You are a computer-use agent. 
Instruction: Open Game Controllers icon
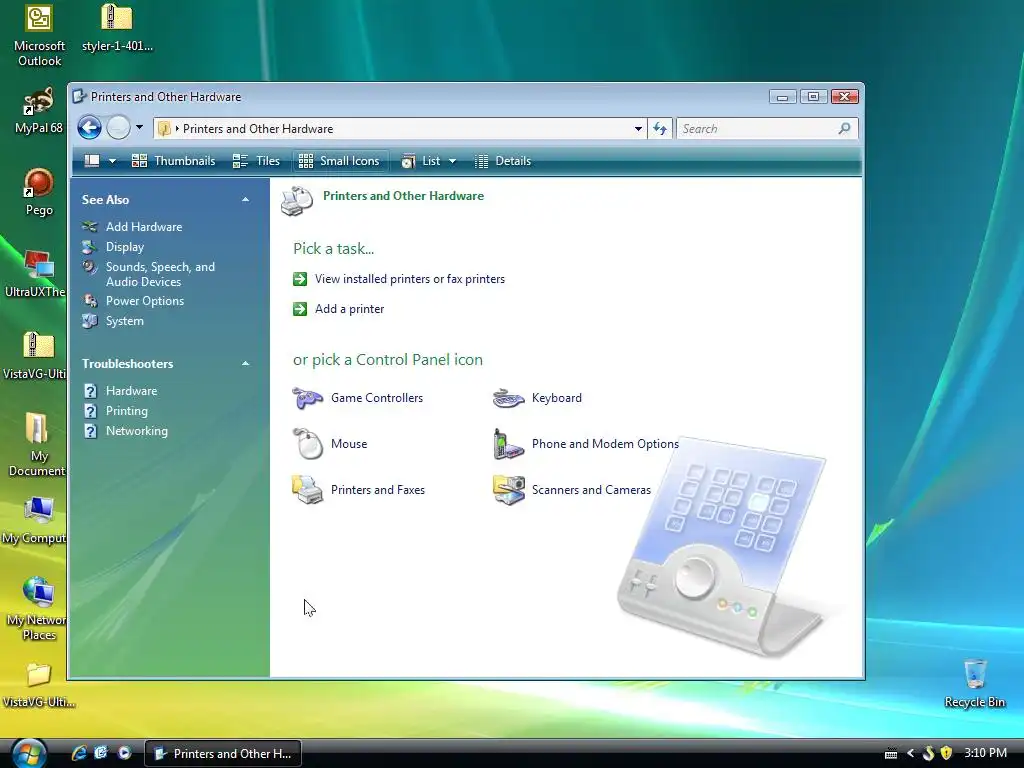tap(307, 398)
